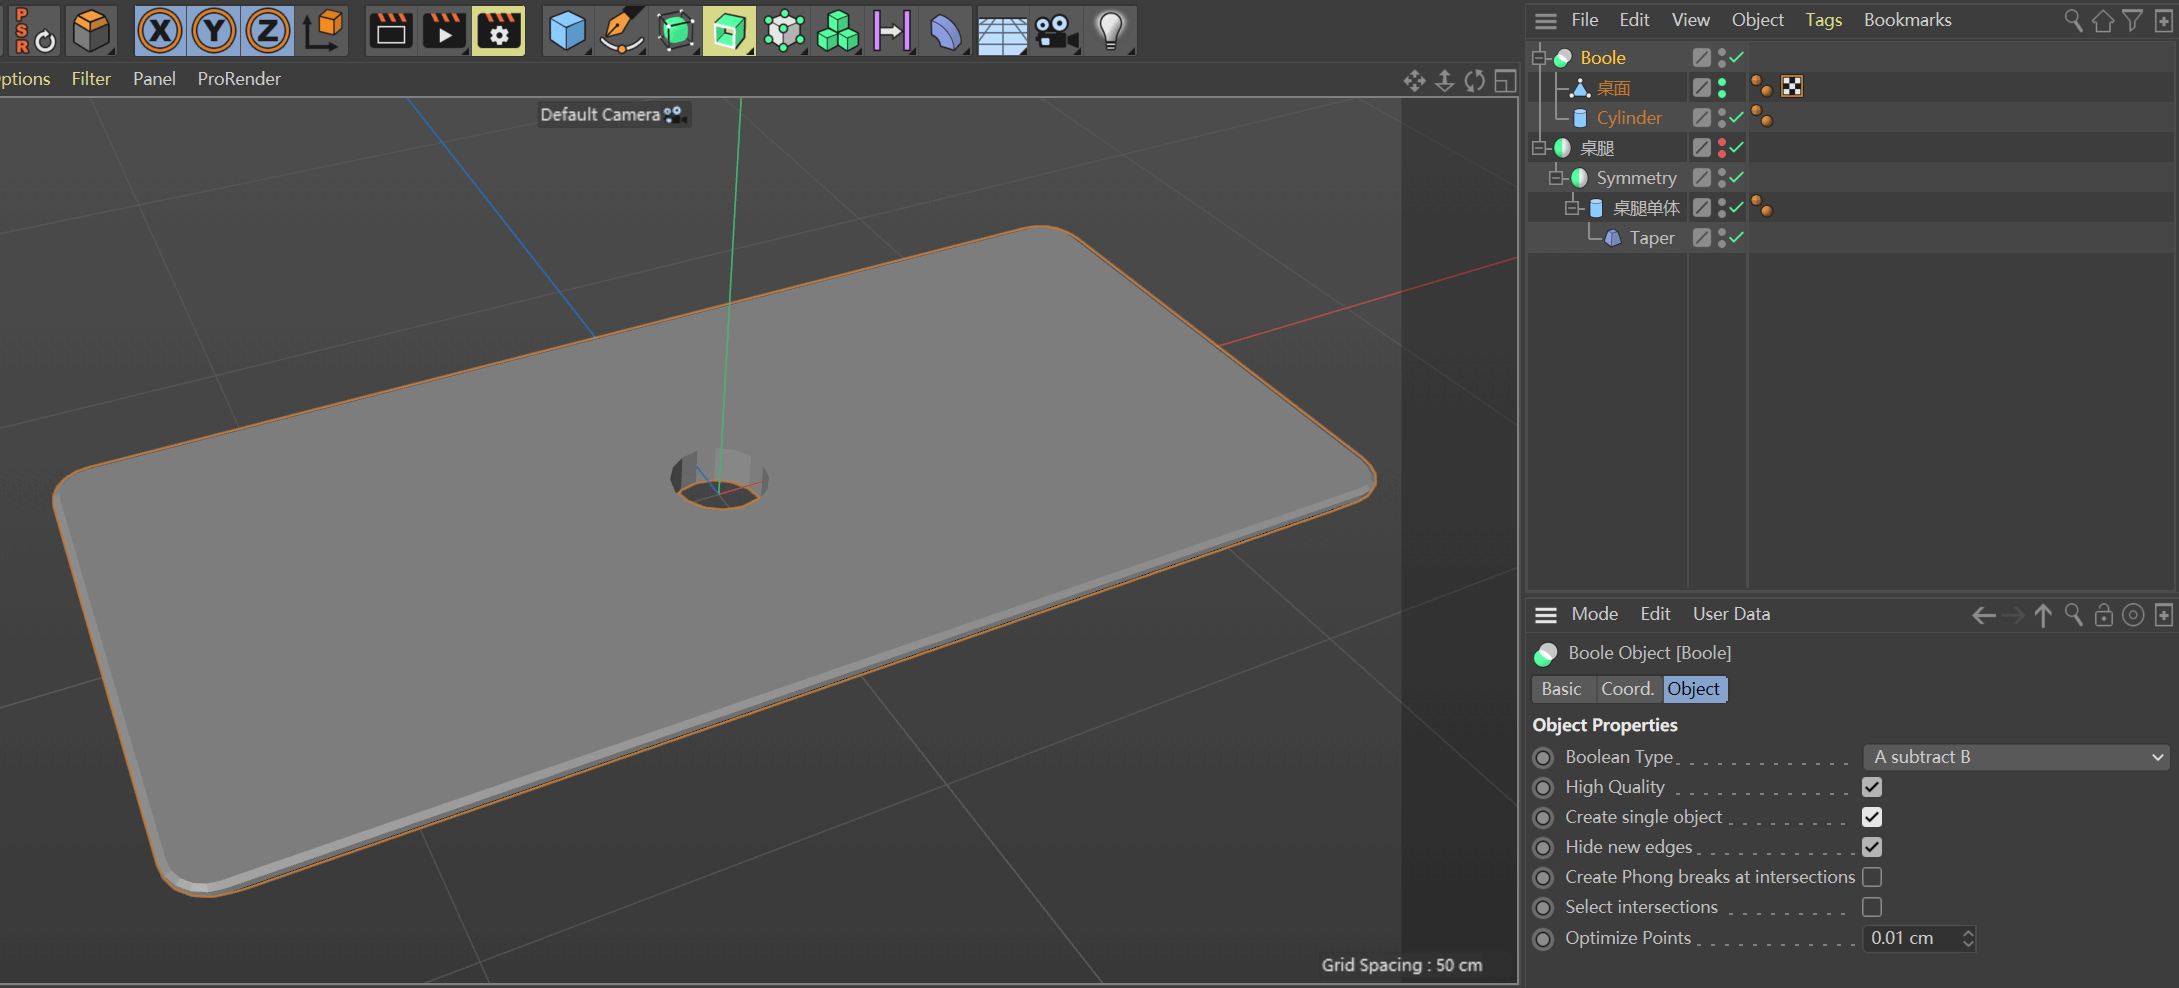The width and height of the screenshot is (2179, 988).
Task: Toggle the Boole object enable checkmark
Action: 1737,57
